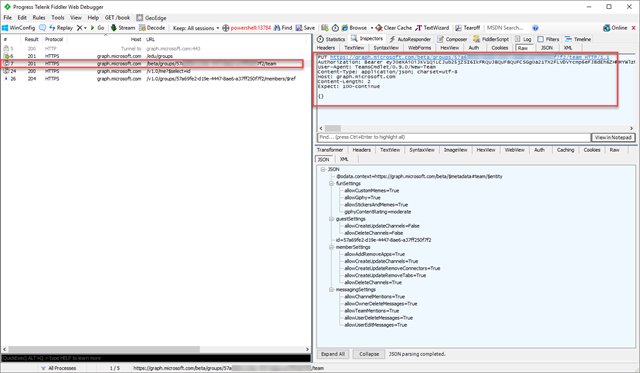640x373 pixels.
Task: Click the Find text box in request pane
Action: (454, 137)
